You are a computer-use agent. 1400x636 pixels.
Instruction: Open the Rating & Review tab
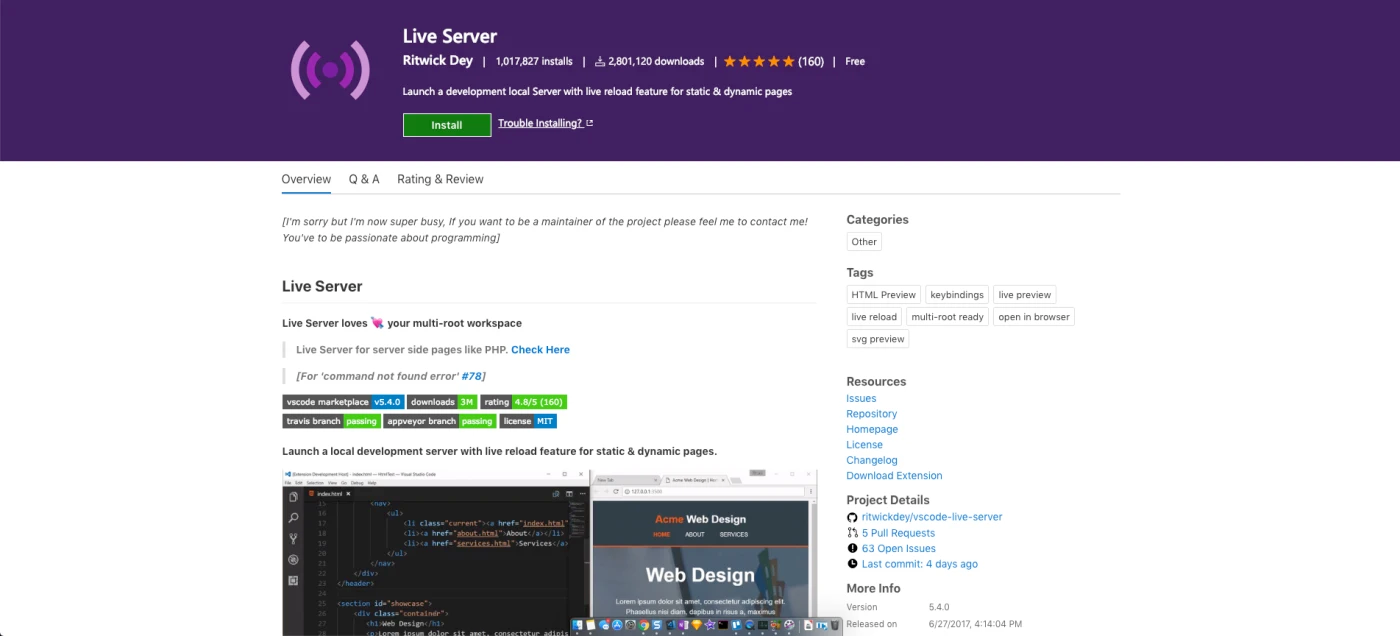440,180
